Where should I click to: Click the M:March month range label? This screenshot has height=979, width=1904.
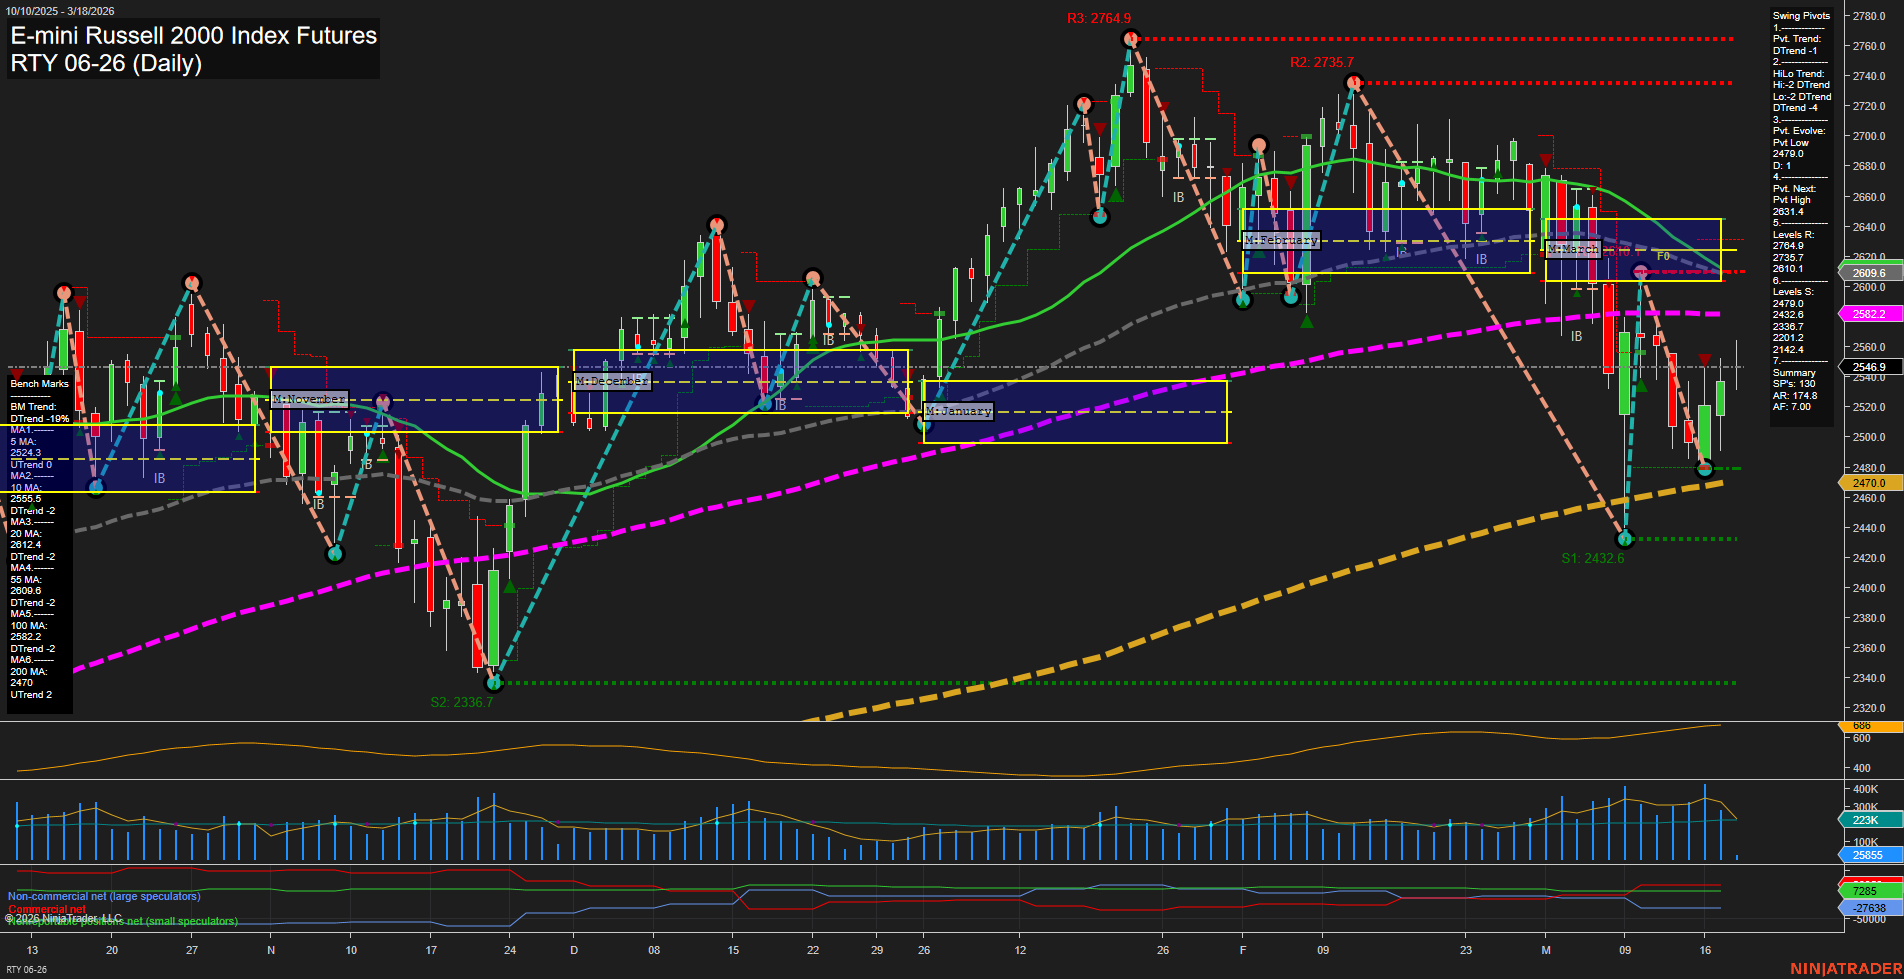[x=1573, y=248]
